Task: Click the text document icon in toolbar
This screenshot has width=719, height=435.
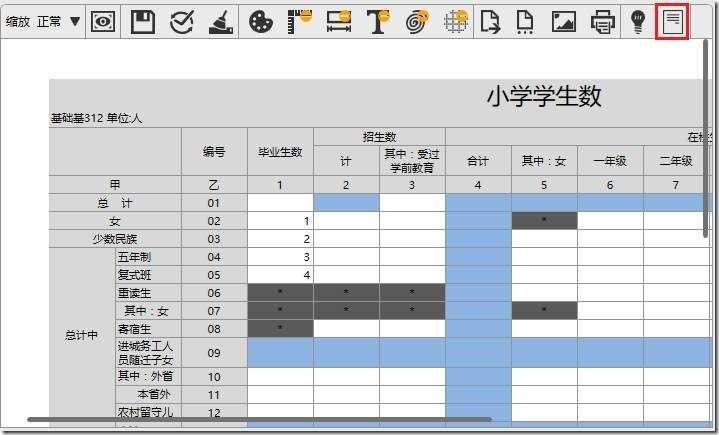Action: pyautogui.click(x=672, y=21)
